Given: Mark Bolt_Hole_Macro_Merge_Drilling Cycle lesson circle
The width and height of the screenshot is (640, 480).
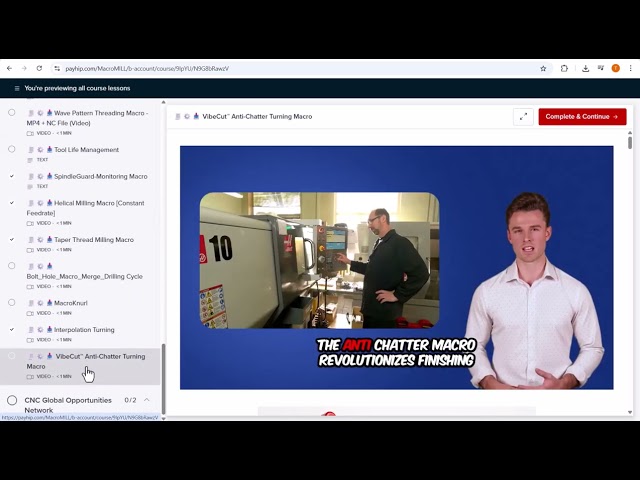Looking at the screenshot, I should [x=12, y=266].
